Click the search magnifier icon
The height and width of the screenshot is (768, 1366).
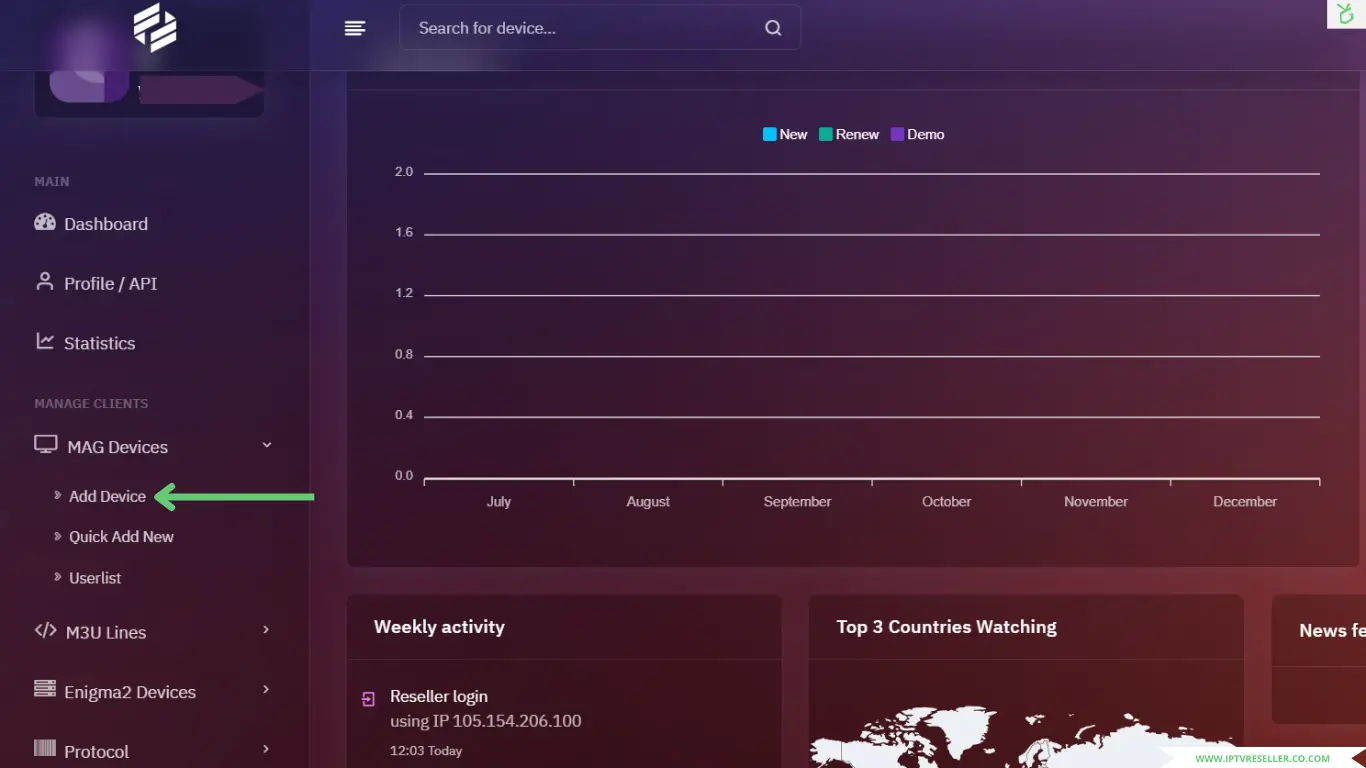pos(773,28)
